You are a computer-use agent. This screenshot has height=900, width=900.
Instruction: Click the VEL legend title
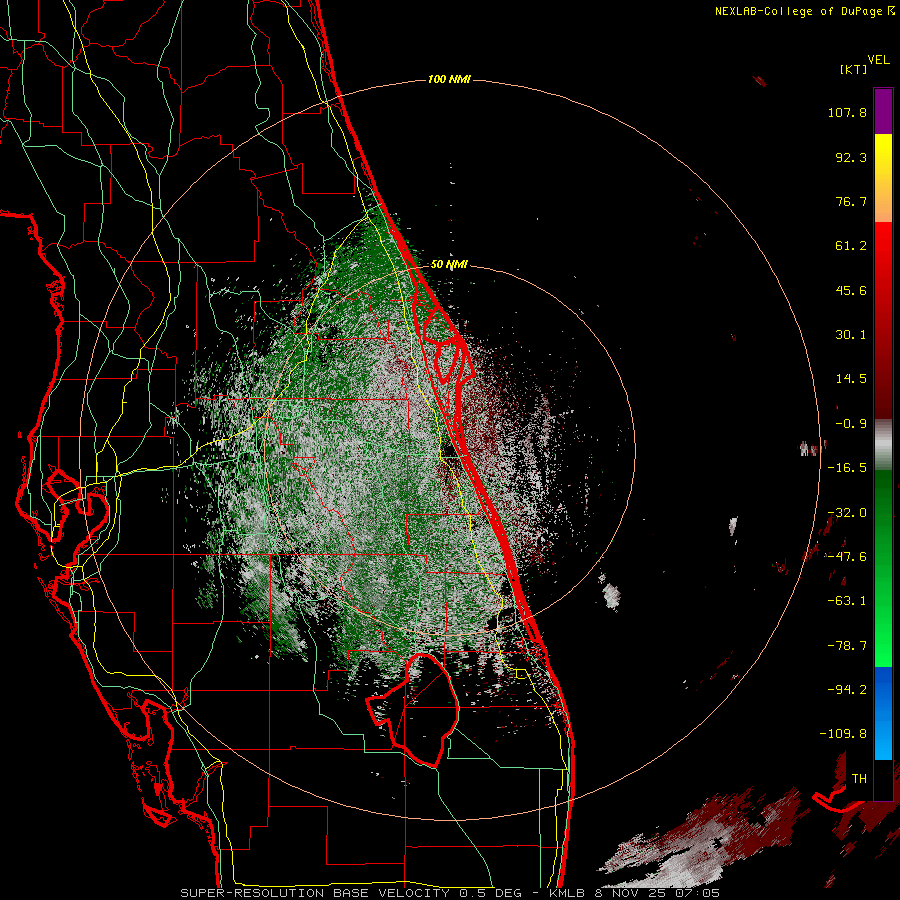[878, 59]
